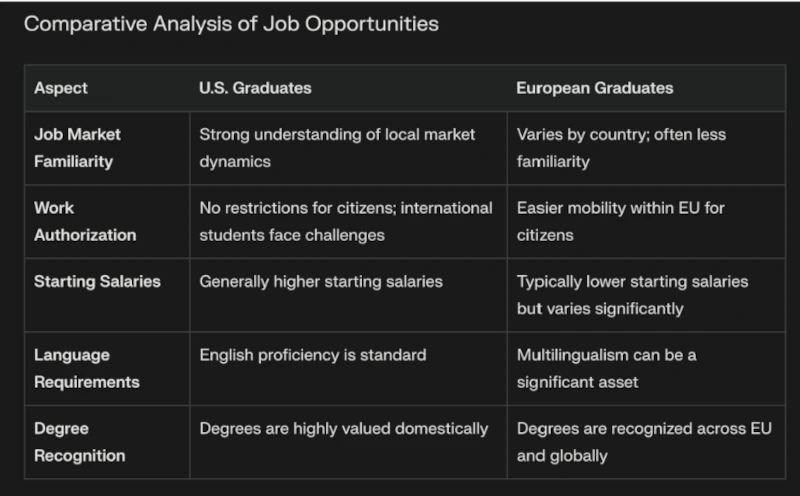Click the Job Market Familiarity row label
800x496 pixels.
pyautogui.click(x=77, y=147)
